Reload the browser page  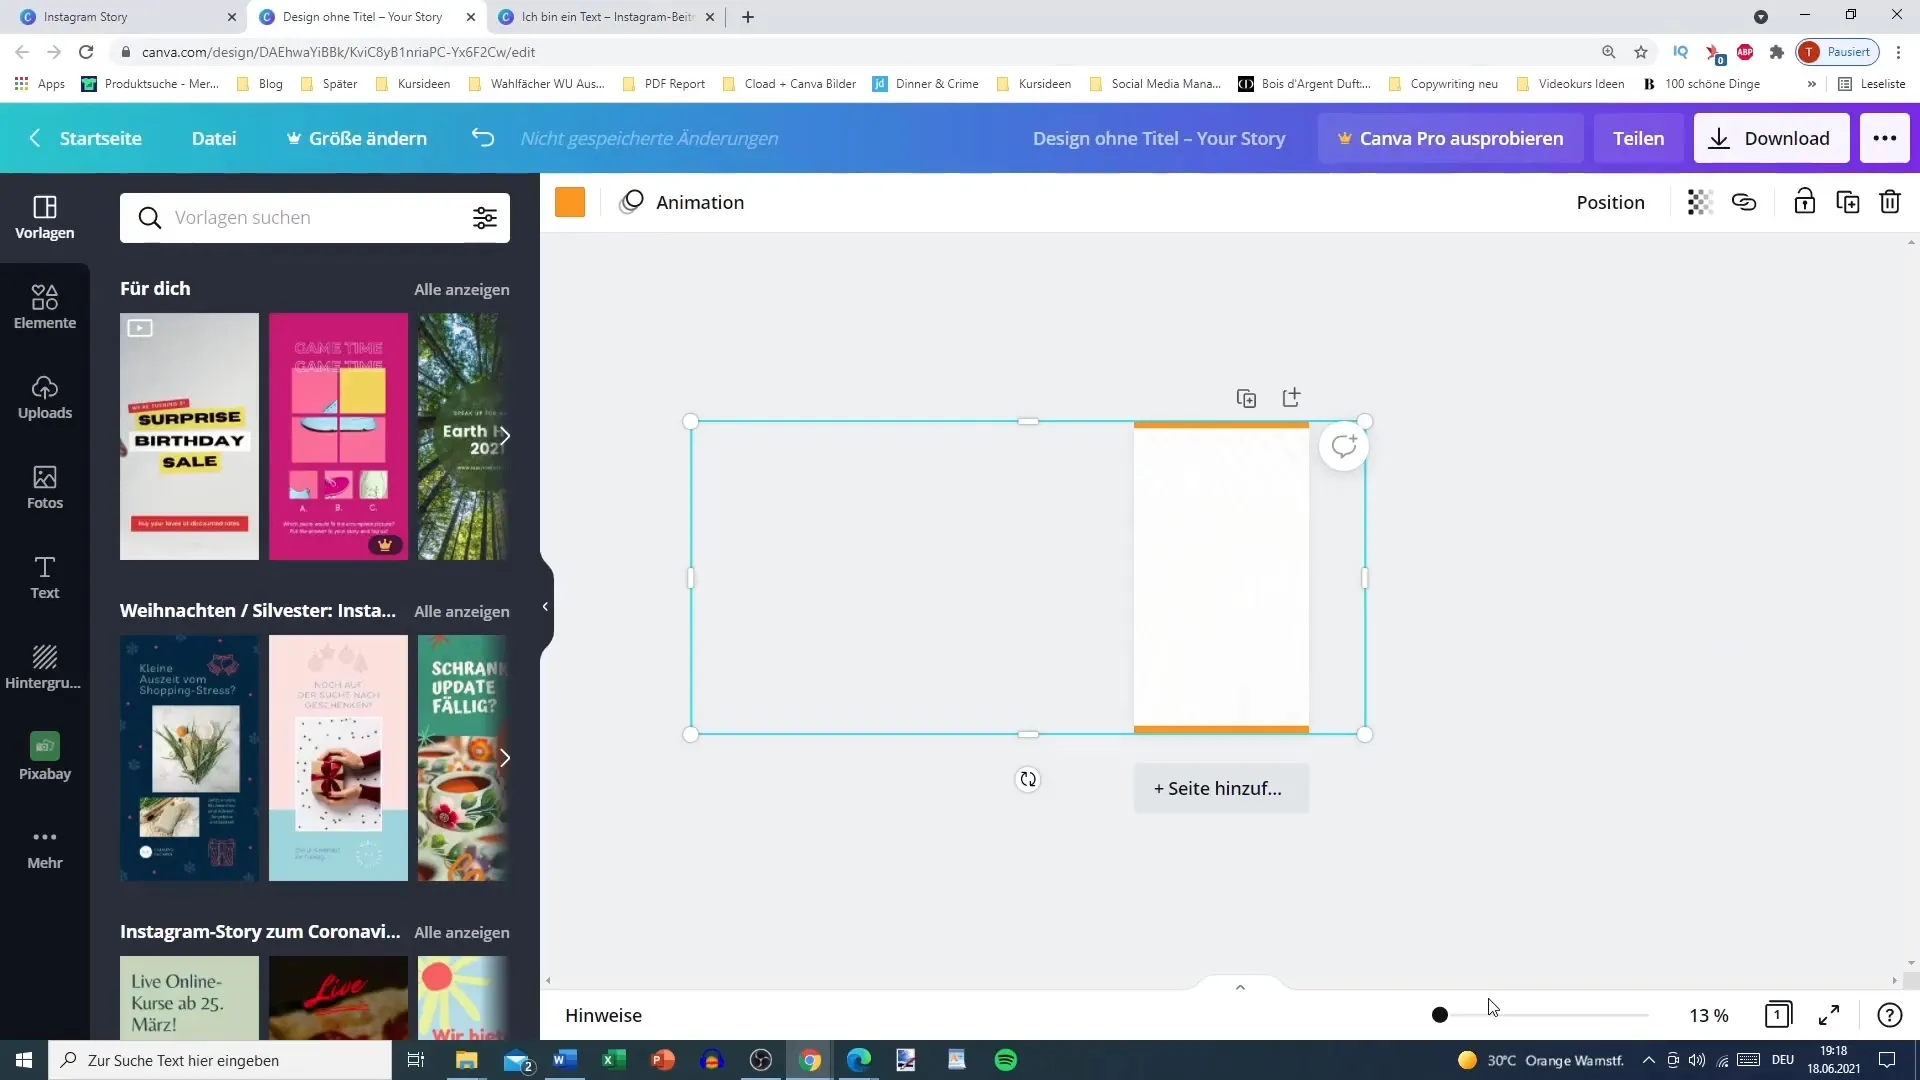(87, 52)
